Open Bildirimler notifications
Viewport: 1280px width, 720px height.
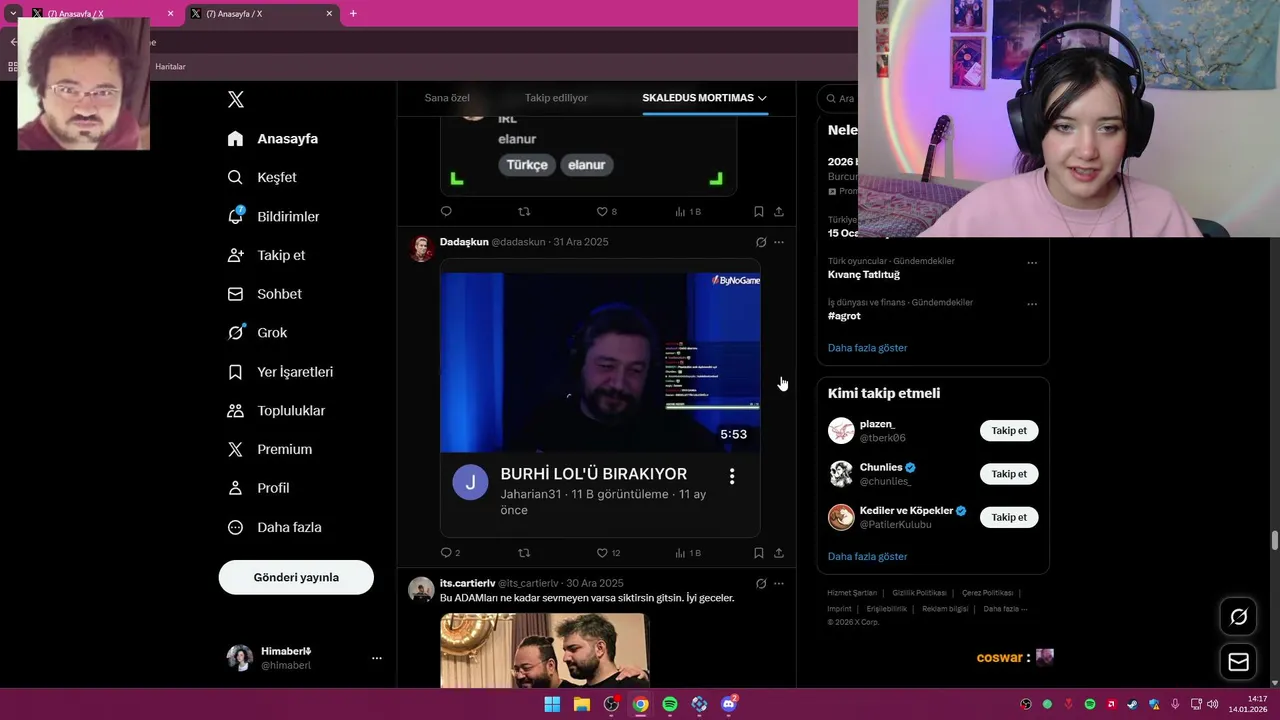pos(274,216)
